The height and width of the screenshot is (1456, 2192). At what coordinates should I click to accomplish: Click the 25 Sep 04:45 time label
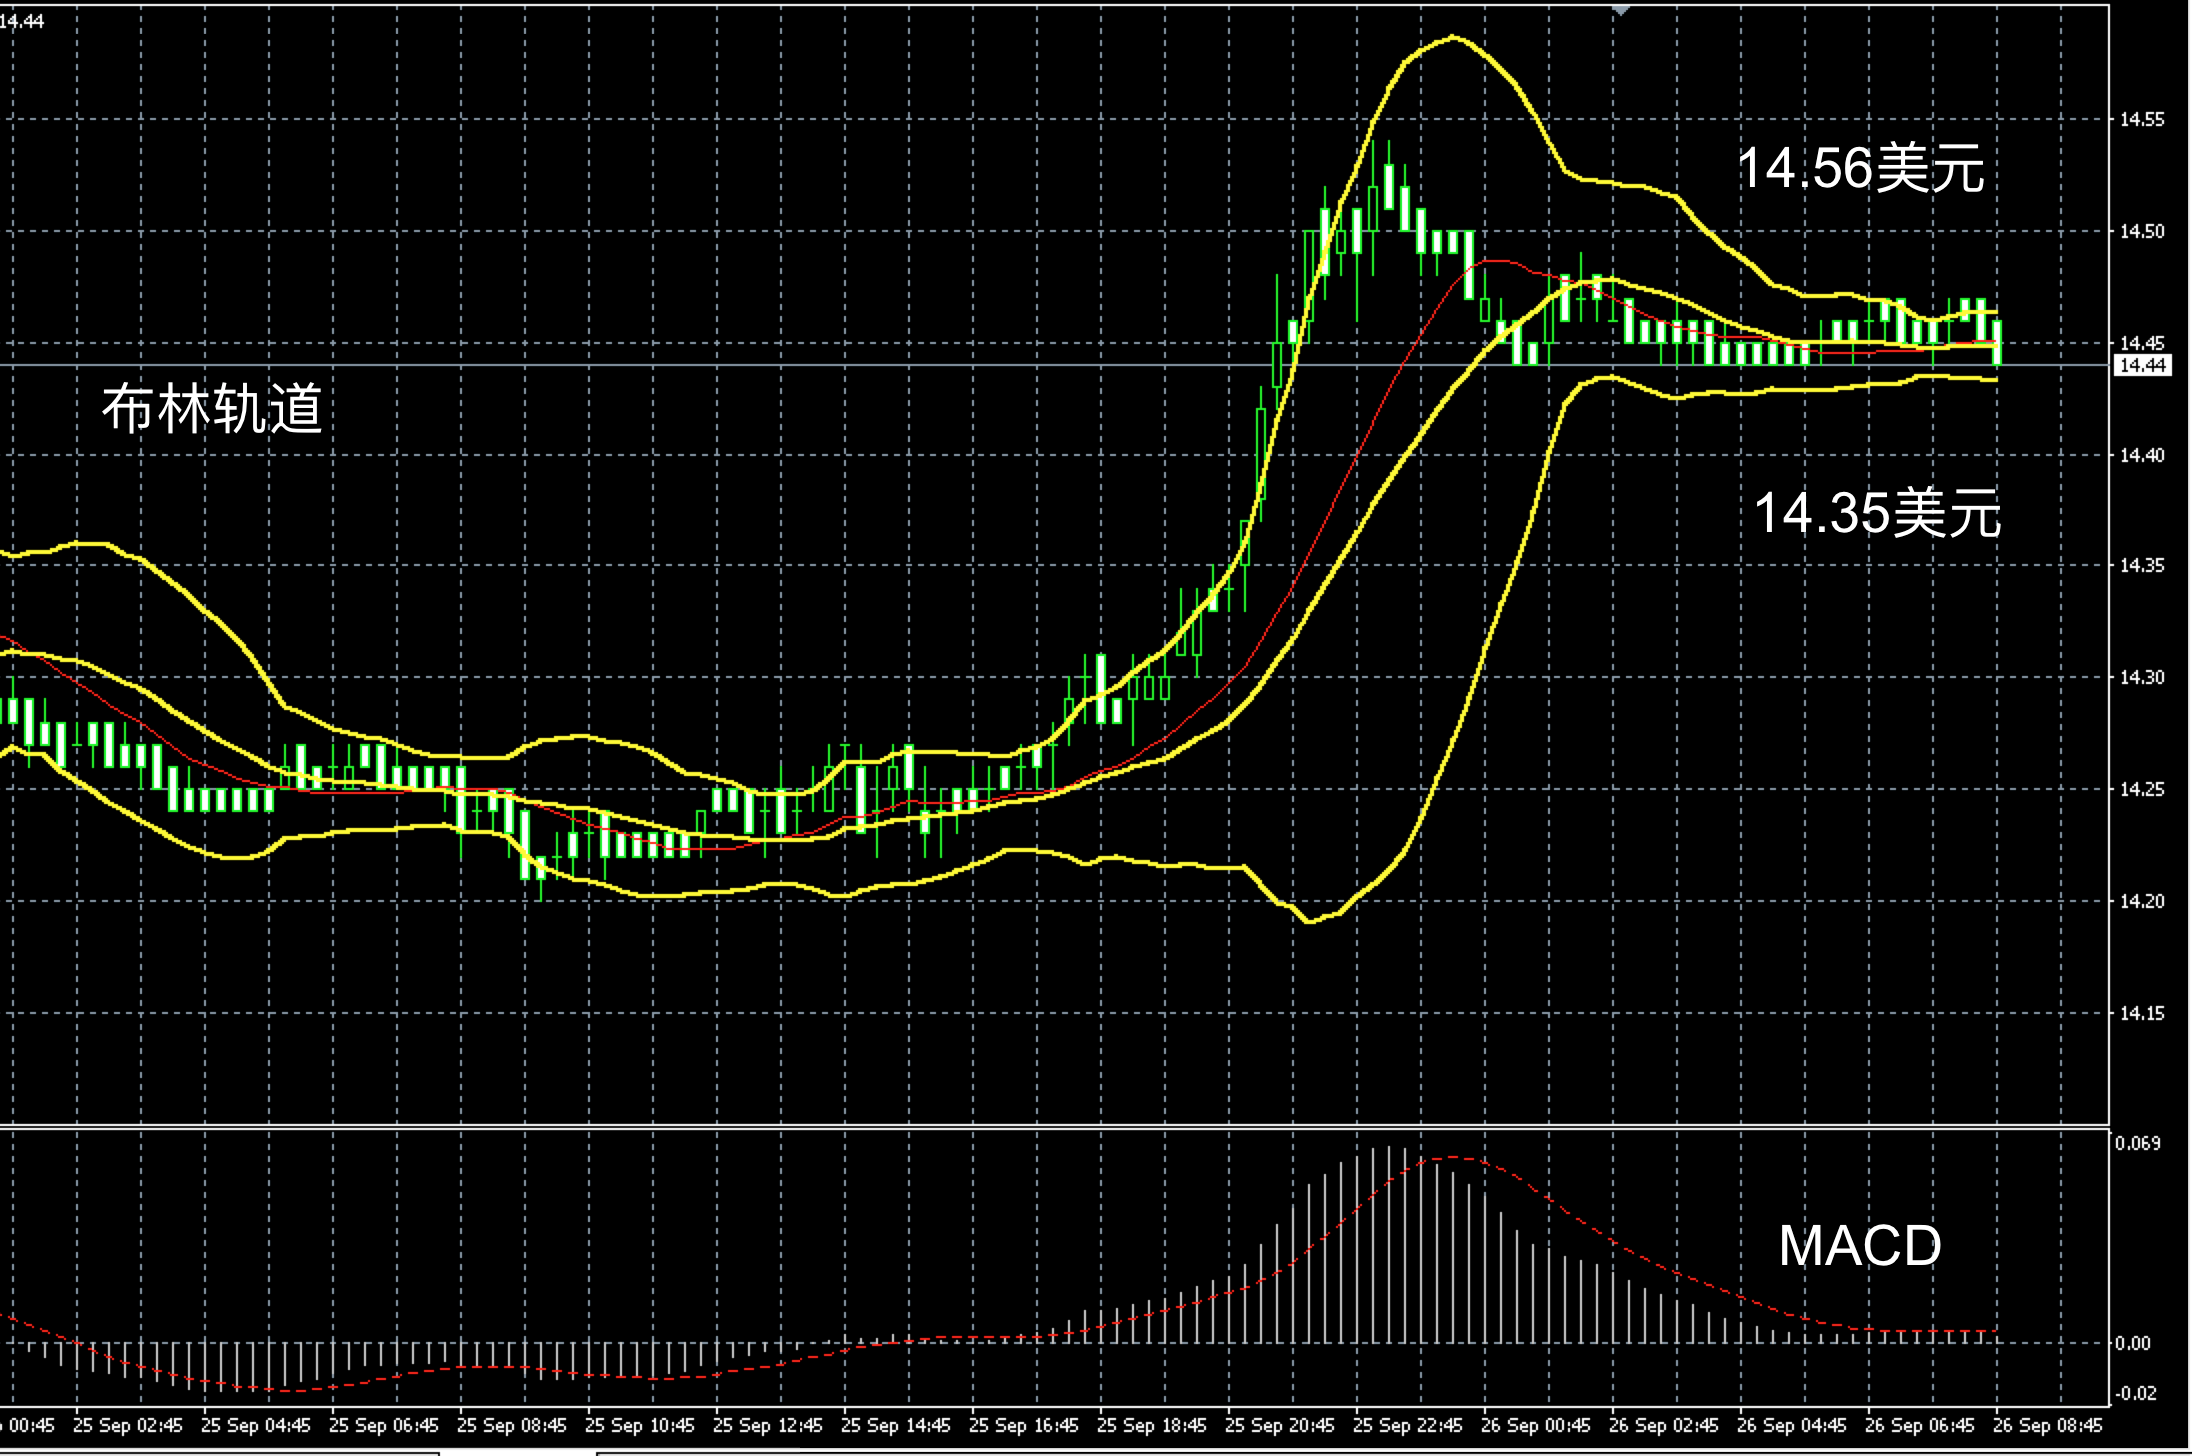pos(256,1426)
